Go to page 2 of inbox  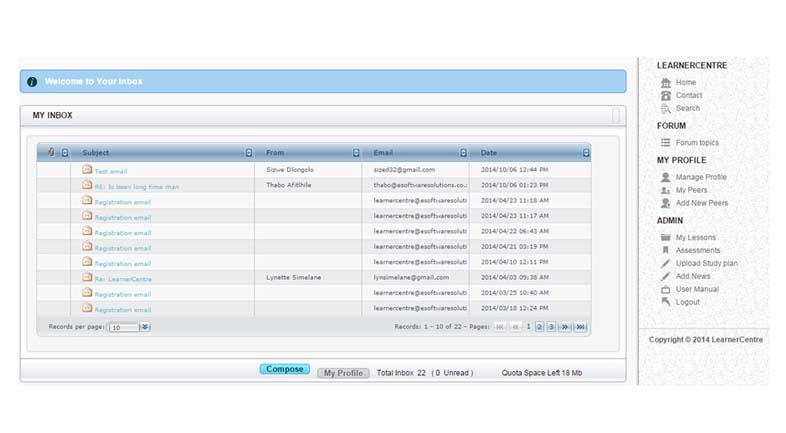point(540,327)
